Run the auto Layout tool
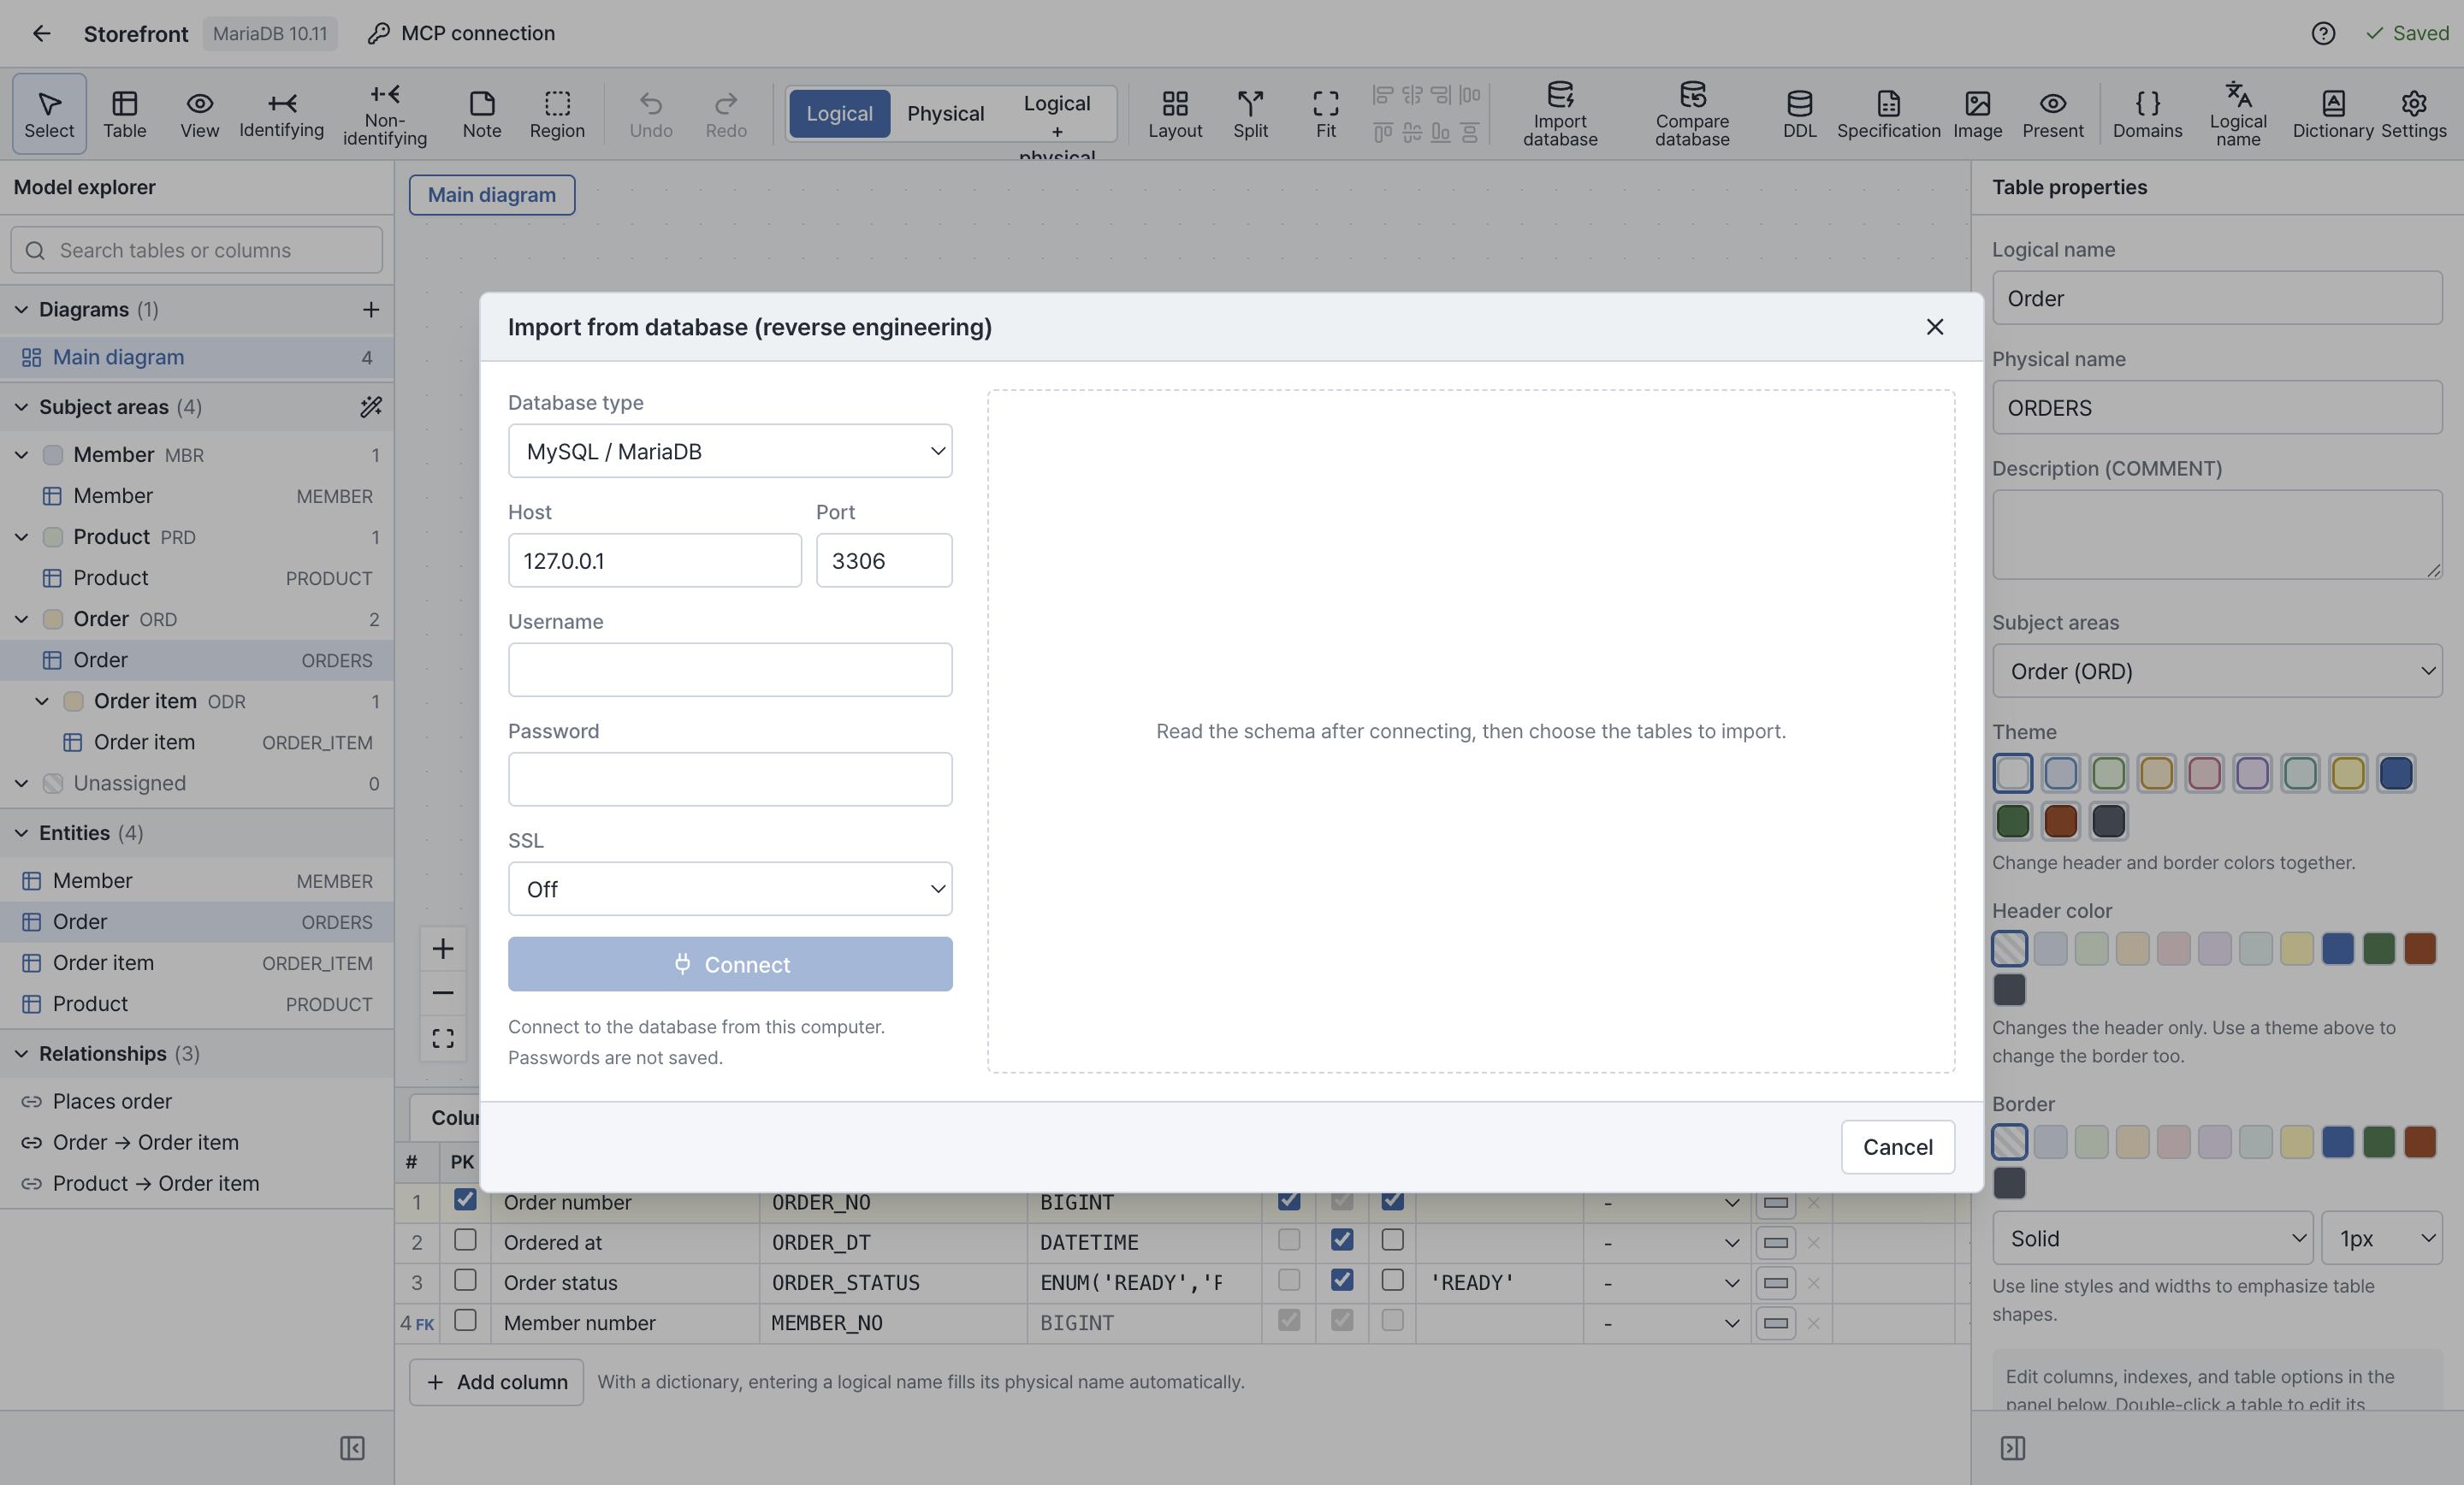The height and width of the screenshot is (1485, 2464). [x=1175, y=114]
